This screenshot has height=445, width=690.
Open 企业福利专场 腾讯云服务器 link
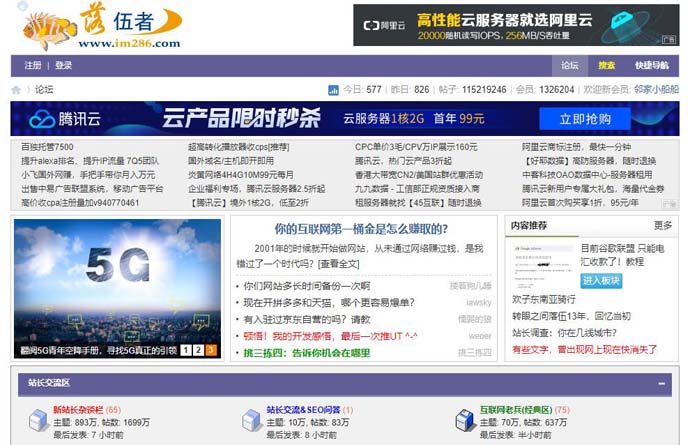[x=257, y=189]
